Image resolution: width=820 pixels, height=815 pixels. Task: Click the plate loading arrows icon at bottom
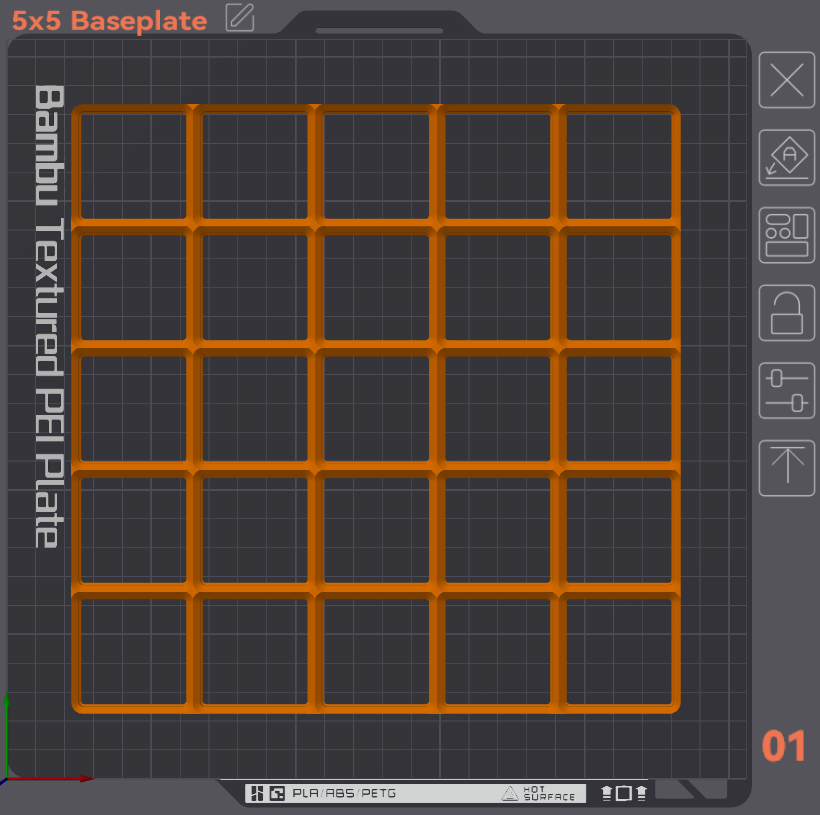(x=623, y=794)
